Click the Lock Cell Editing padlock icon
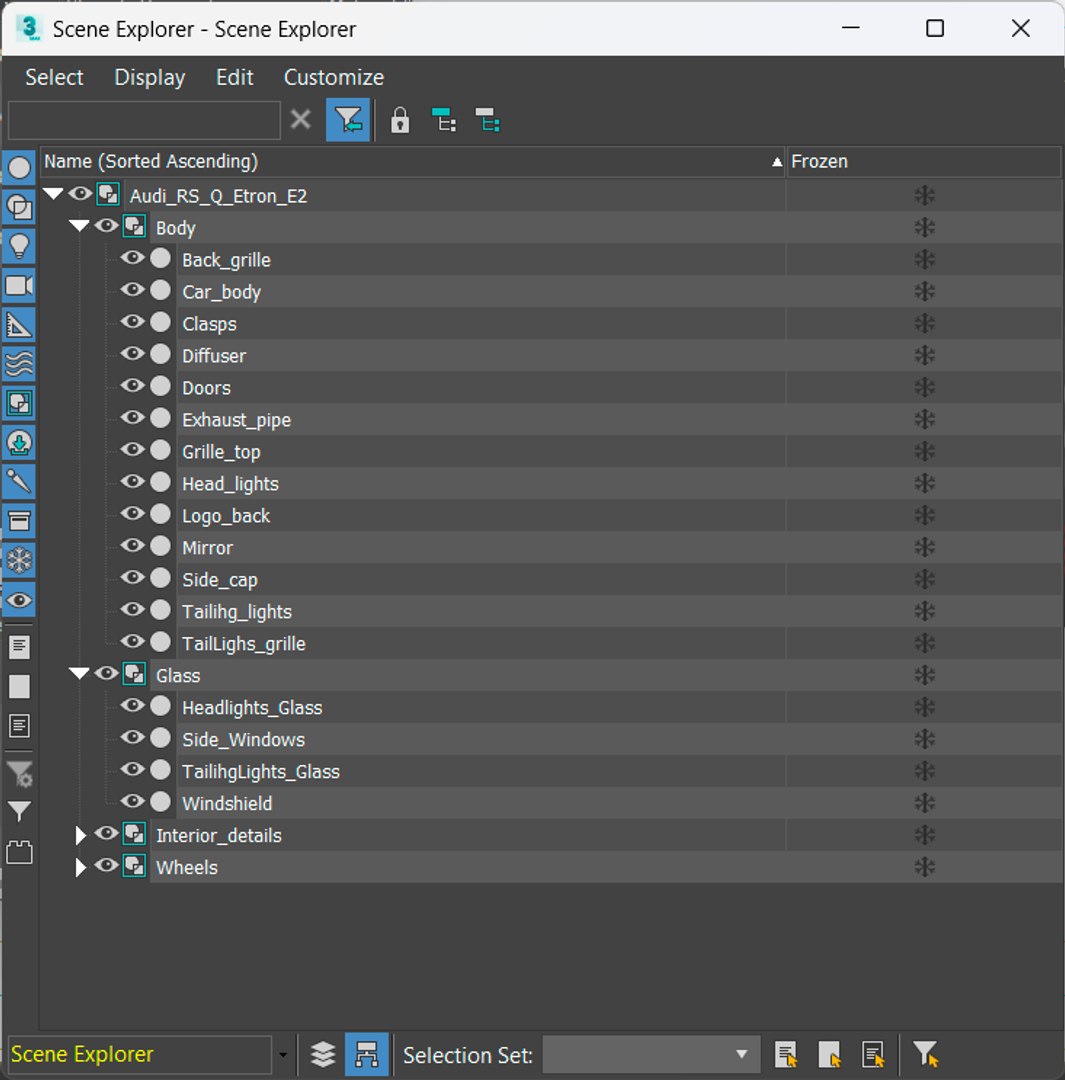The width and height of the screenshot is (1065, 1080). [400, 121]
